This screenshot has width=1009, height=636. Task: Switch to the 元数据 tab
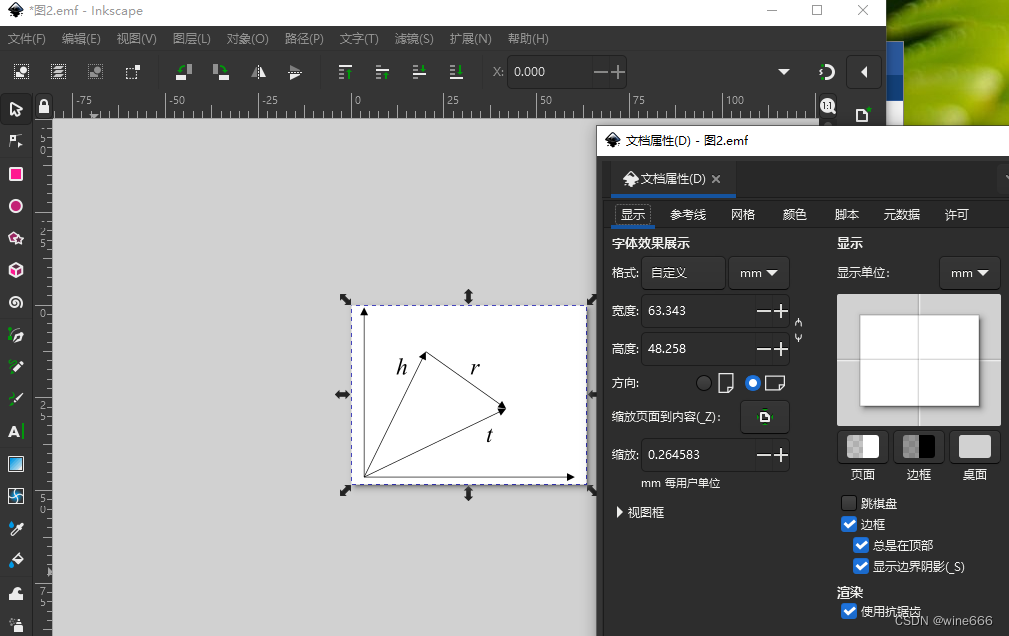pyautogui.click(x=902, y=214)
